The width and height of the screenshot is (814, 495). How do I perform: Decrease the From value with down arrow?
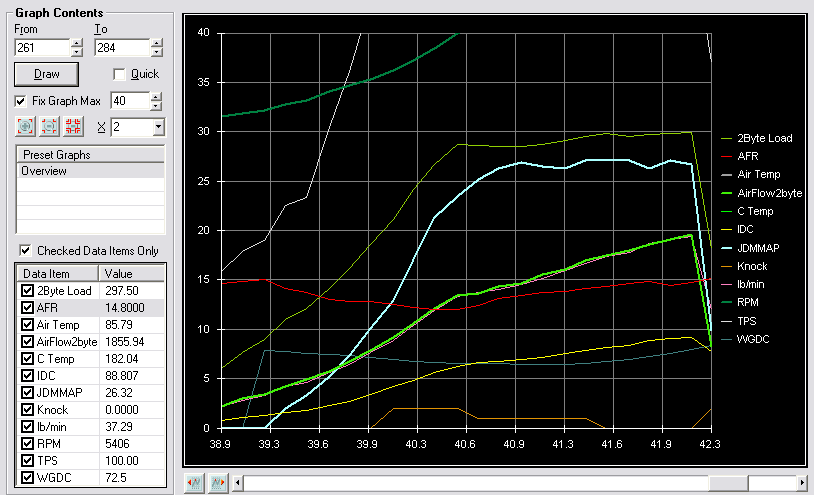click(x=77, y=52)
